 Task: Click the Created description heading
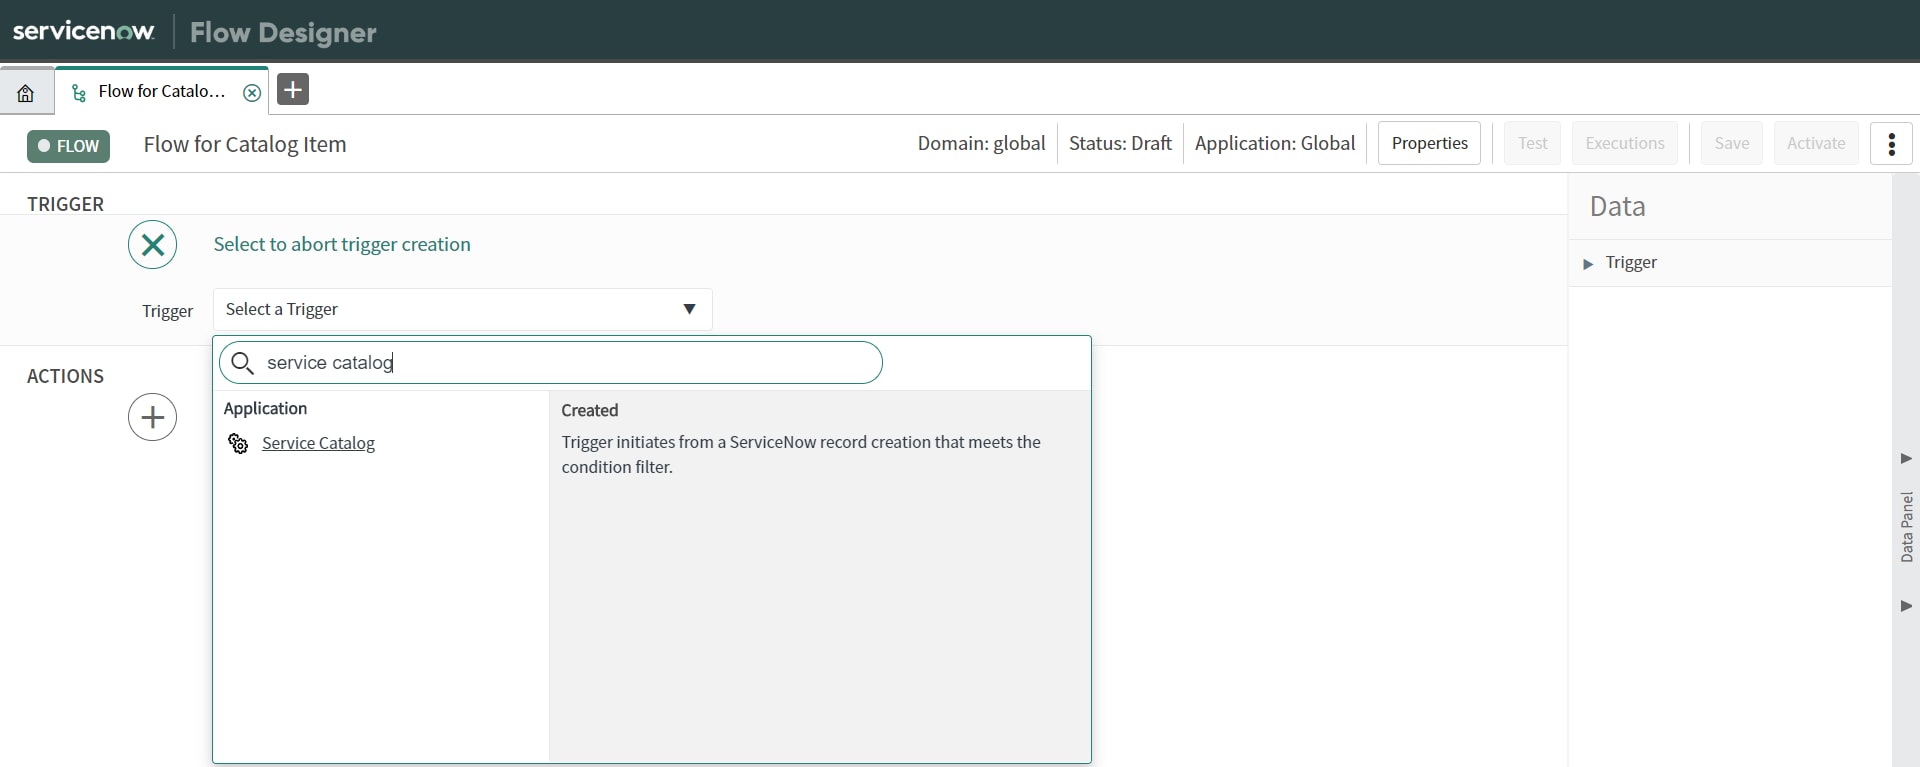pos(590,410)
